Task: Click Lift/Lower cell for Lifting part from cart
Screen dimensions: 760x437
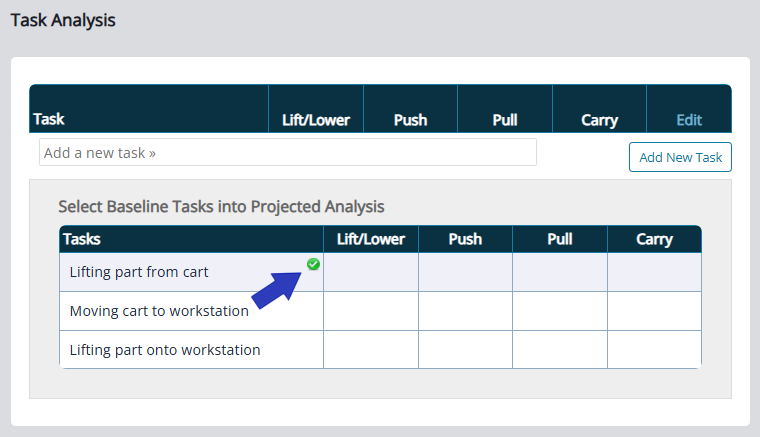Action: (x=370, y=272)
